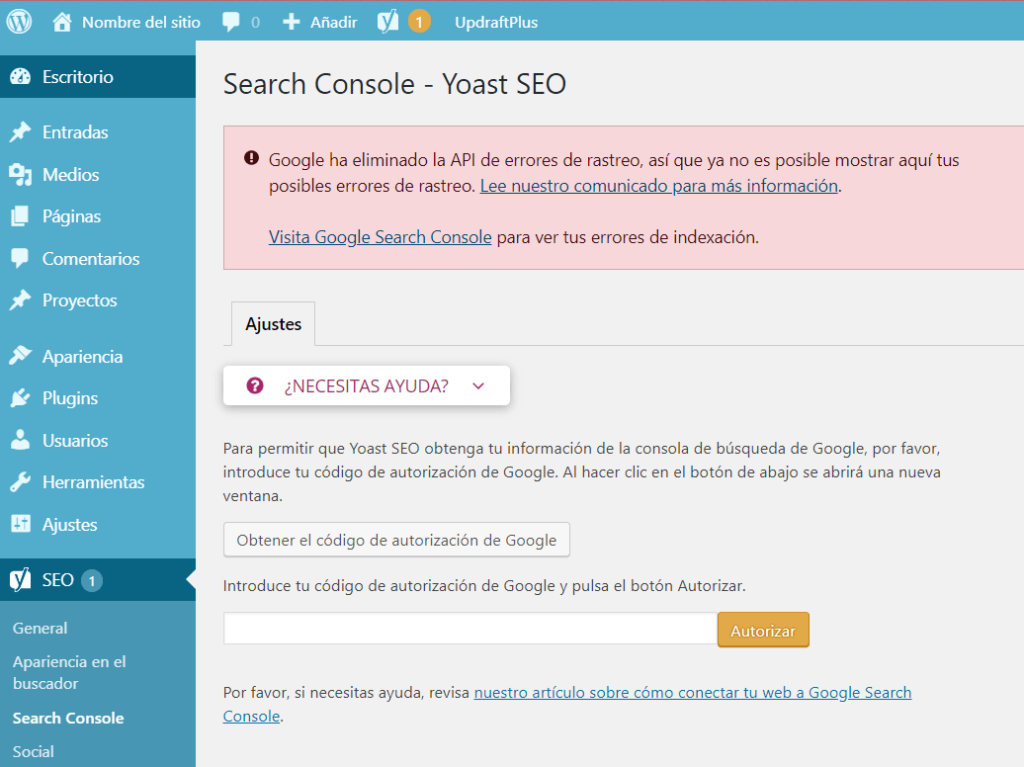1024x767 pixels.
Task: Click the Search Console - Yoast SEO heading
Action: (x=394, y=84)
